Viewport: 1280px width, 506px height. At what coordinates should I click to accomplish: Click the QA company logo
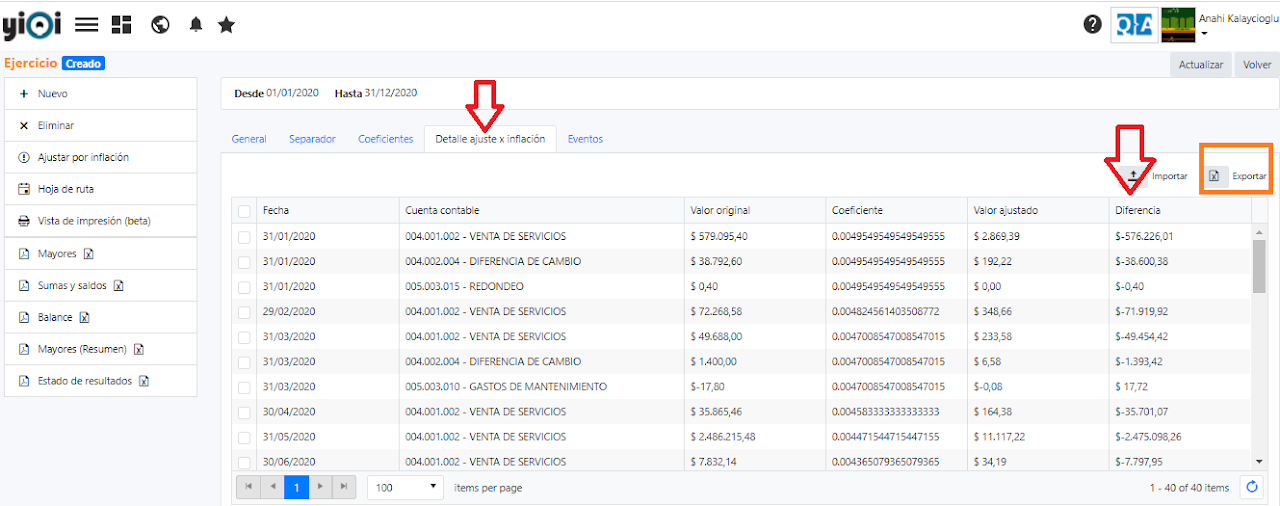pos(1134,25)
